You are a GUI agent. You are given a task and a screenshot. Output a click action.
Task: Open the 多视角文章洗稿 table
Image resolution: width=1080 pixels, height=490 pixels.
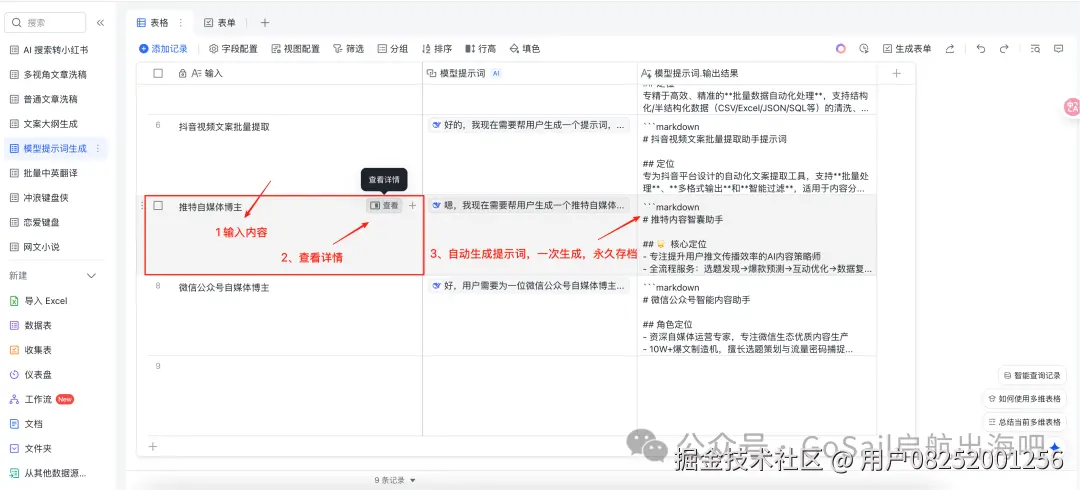click(55, 74)
